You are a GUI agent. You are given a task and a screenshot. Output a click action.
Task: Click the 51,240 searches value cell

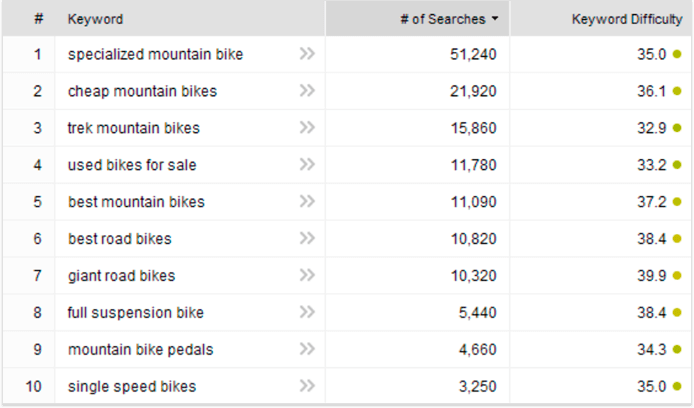coord(417,54)
